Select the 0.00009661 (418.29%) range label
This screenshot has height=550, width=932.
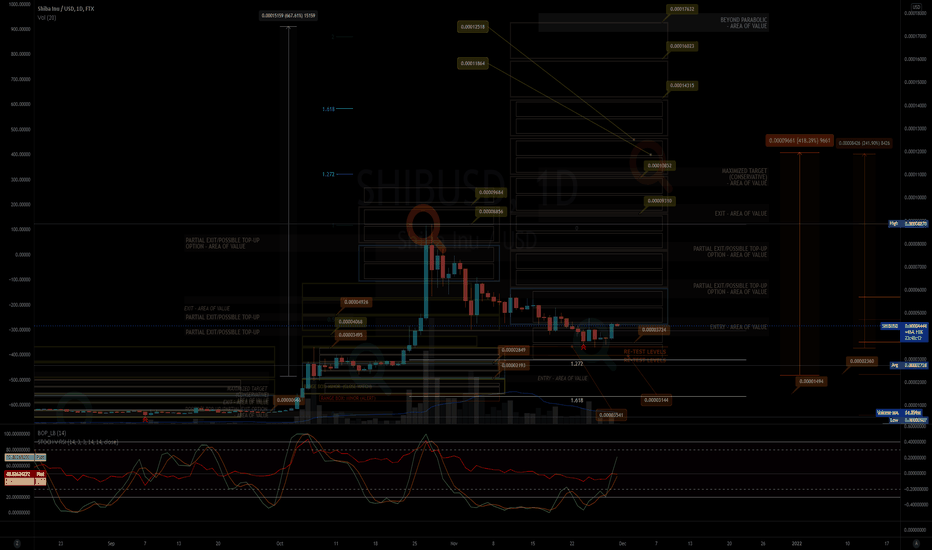(x=799, y=141)
